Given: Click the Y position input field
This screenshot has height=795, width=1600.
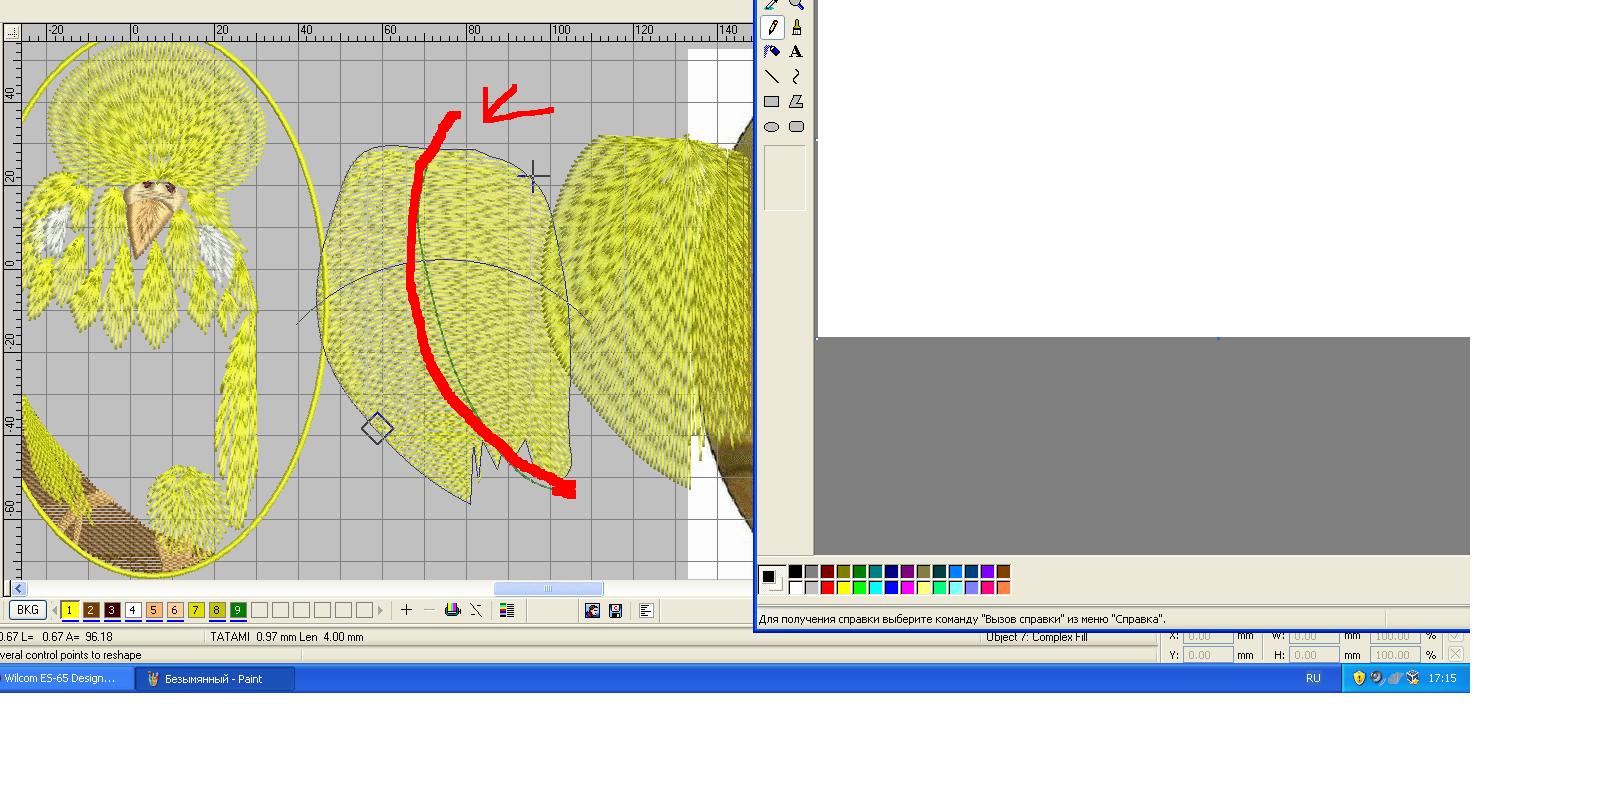Looking at the screenshot, I should point(1207,656).
